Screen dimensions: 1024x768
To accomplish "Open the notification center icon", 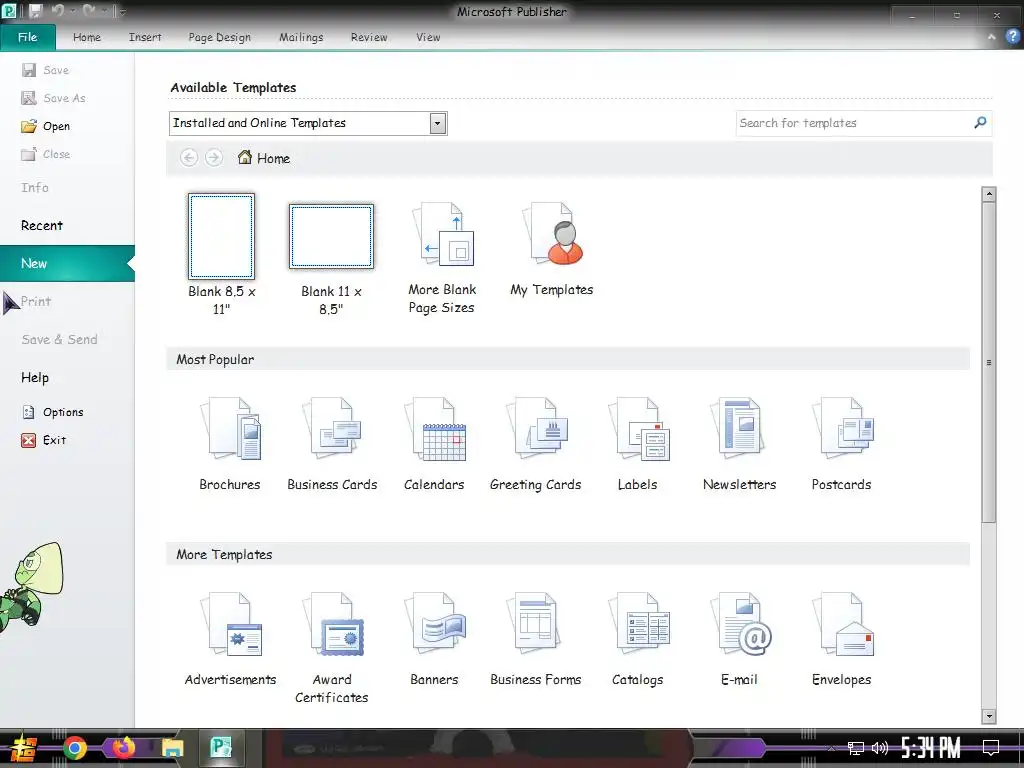I will click(x=991, y=748).
